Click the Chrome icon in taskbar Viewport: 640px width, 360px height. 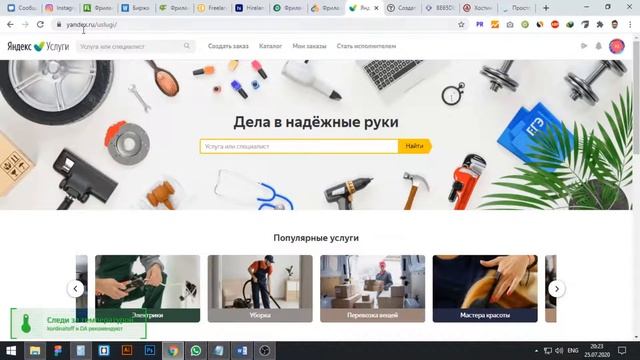coord(173,351)
